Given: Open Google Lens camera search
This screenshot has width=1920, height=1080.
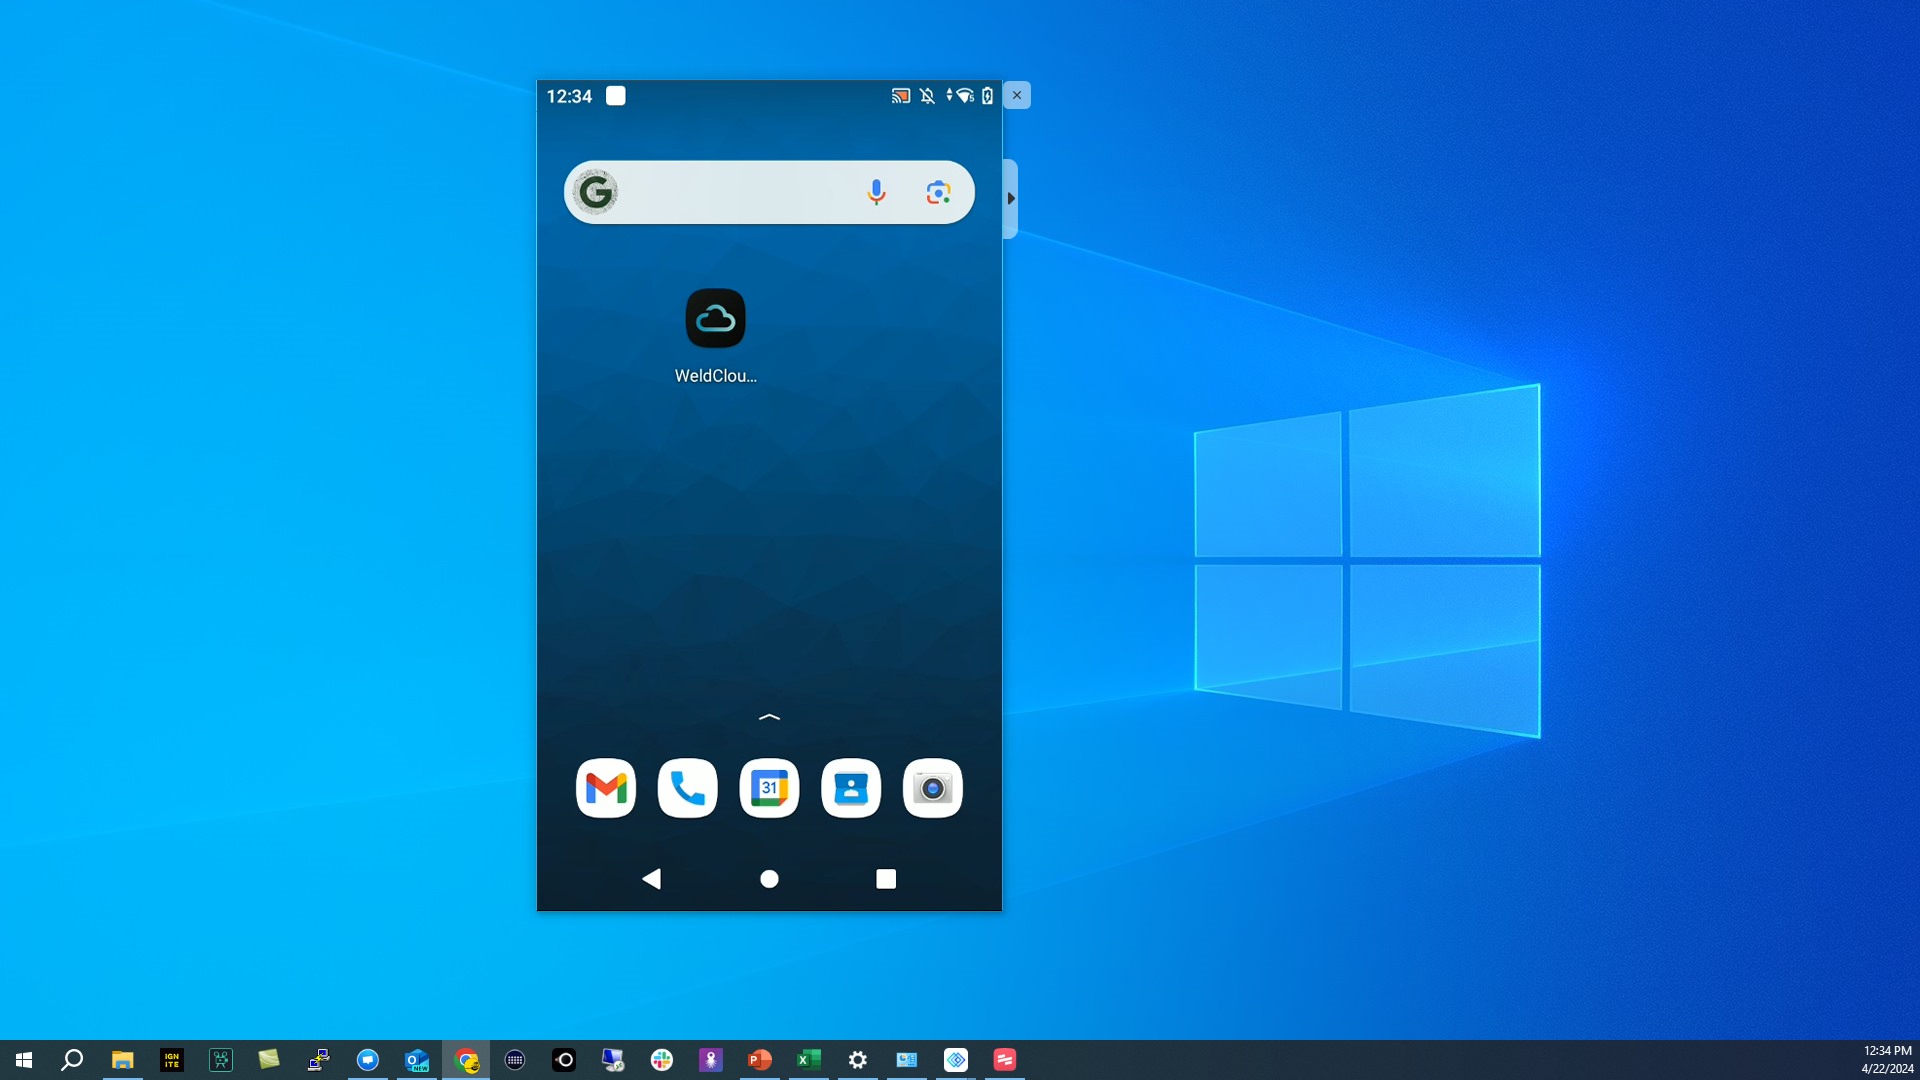Looking at the screenshot, I should pos(938,192).
